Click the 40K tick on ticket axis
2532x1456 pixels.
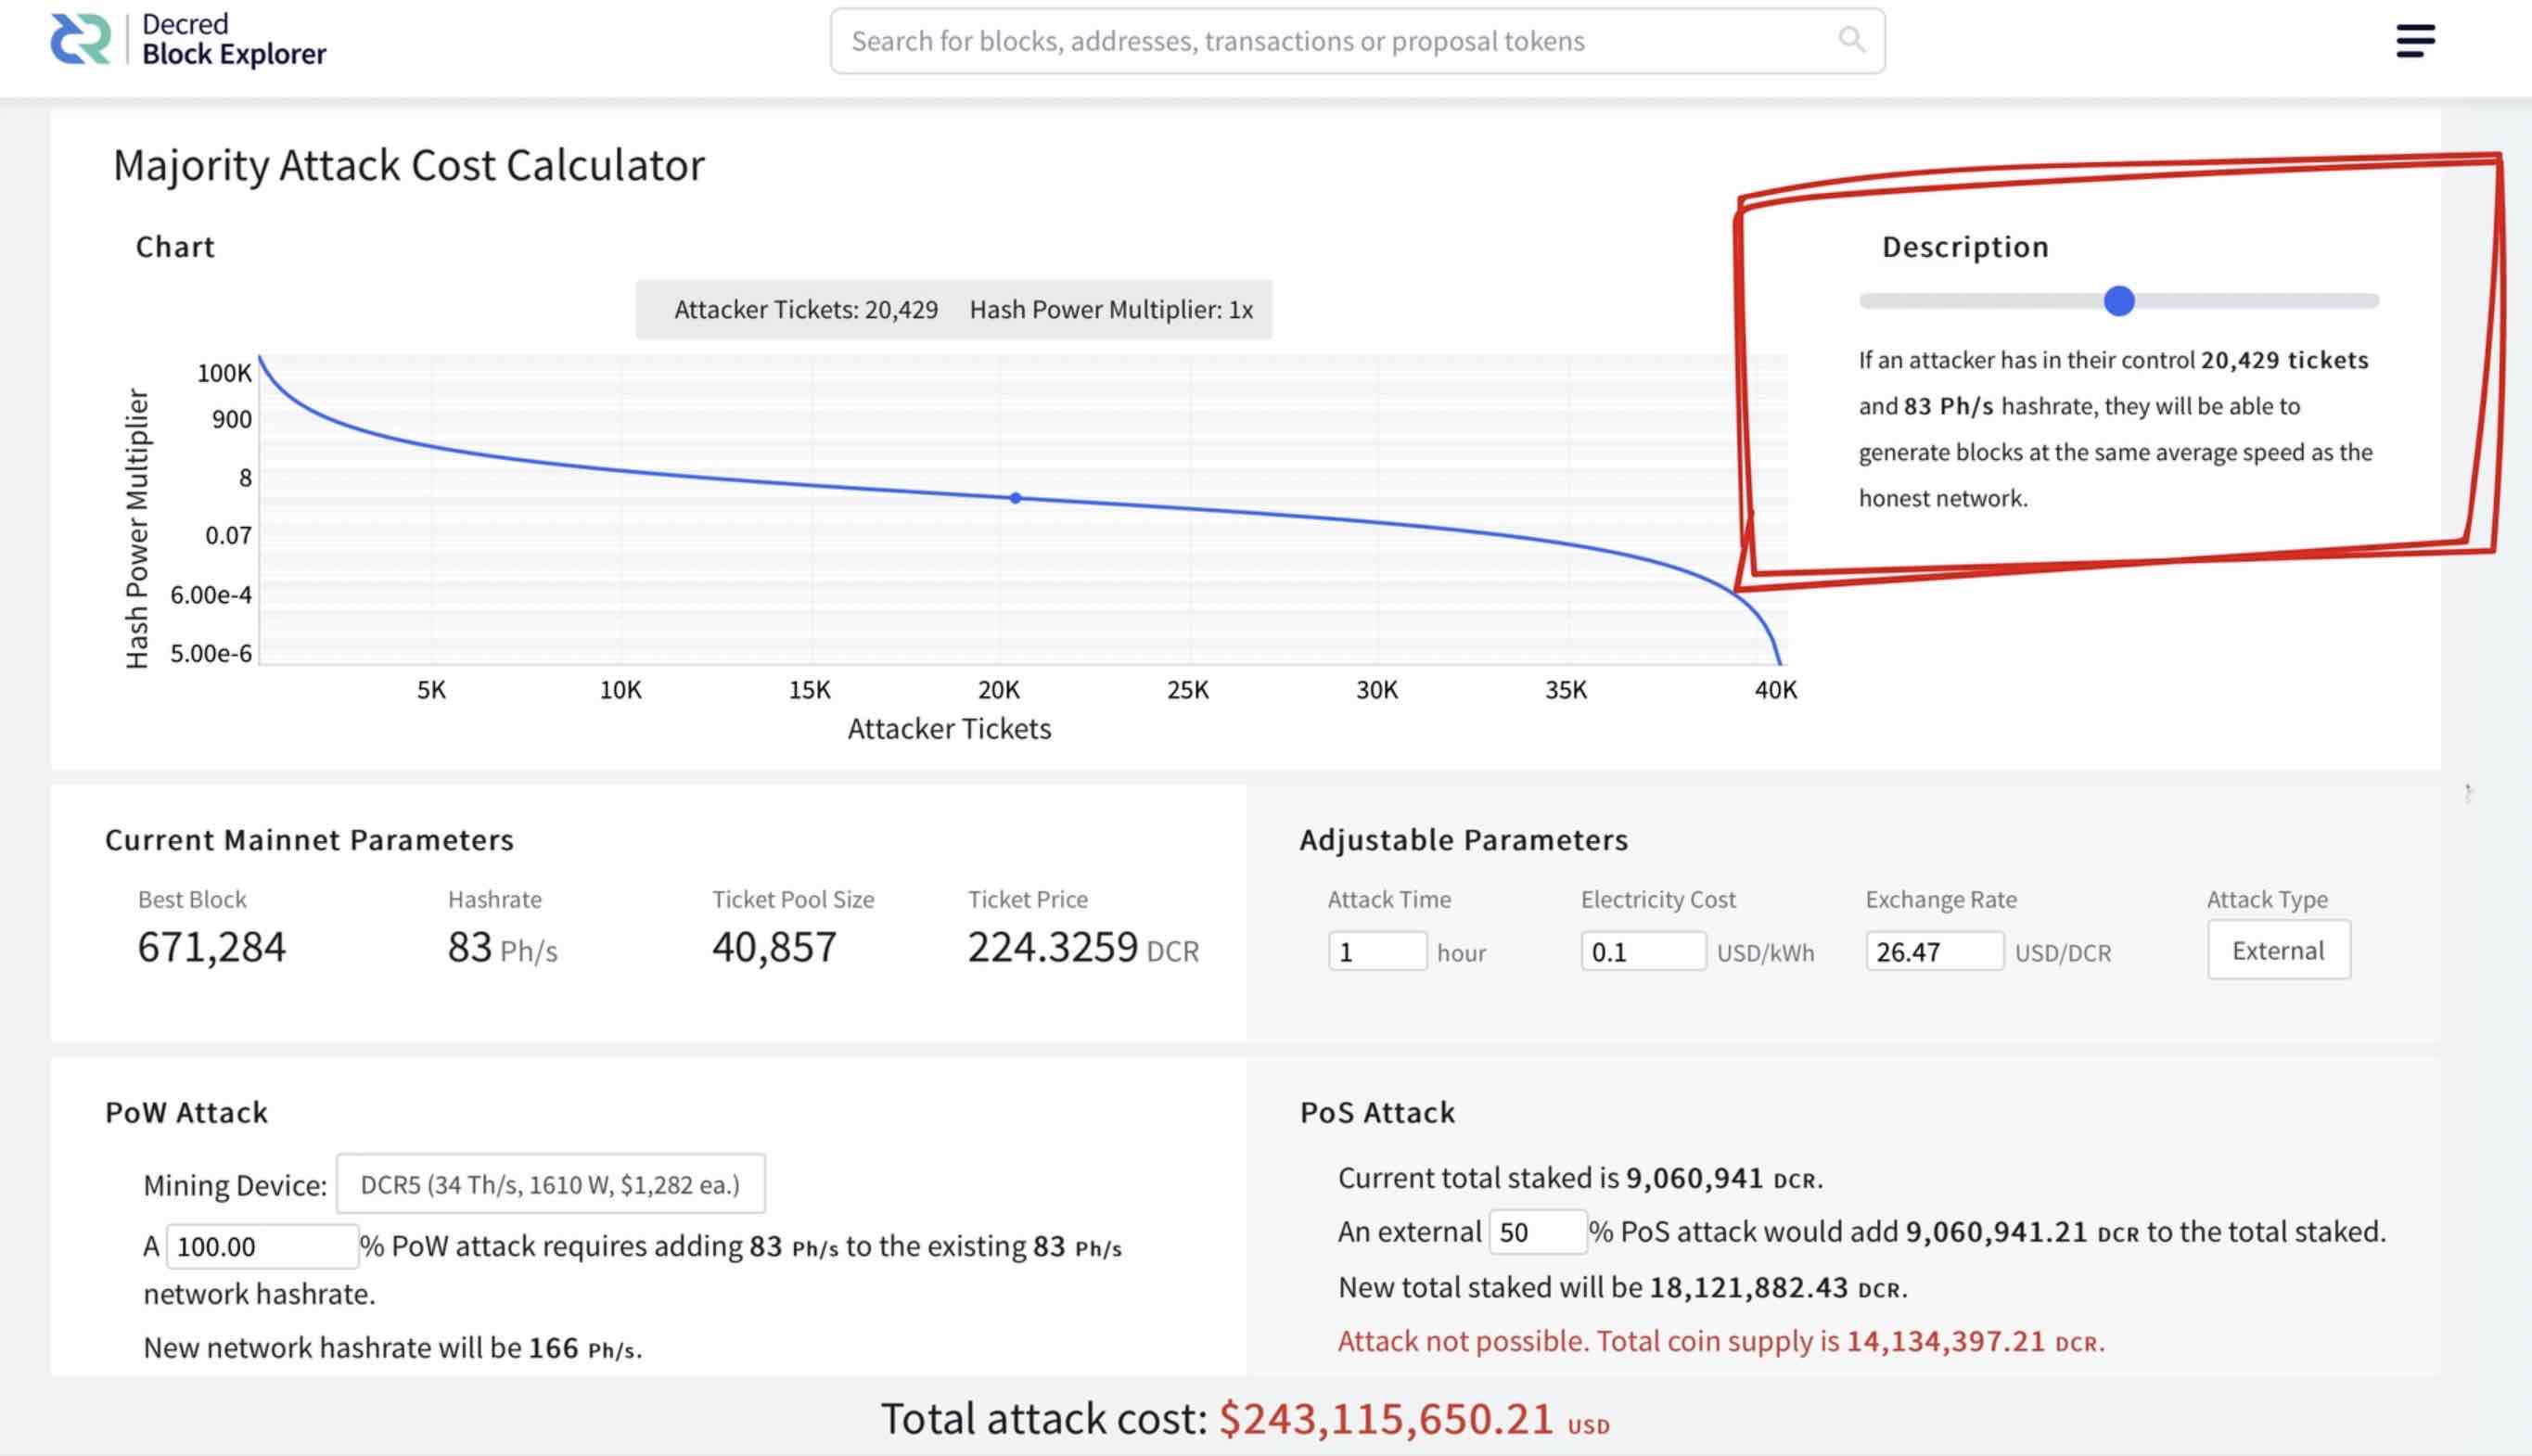tap(1775, 690)
